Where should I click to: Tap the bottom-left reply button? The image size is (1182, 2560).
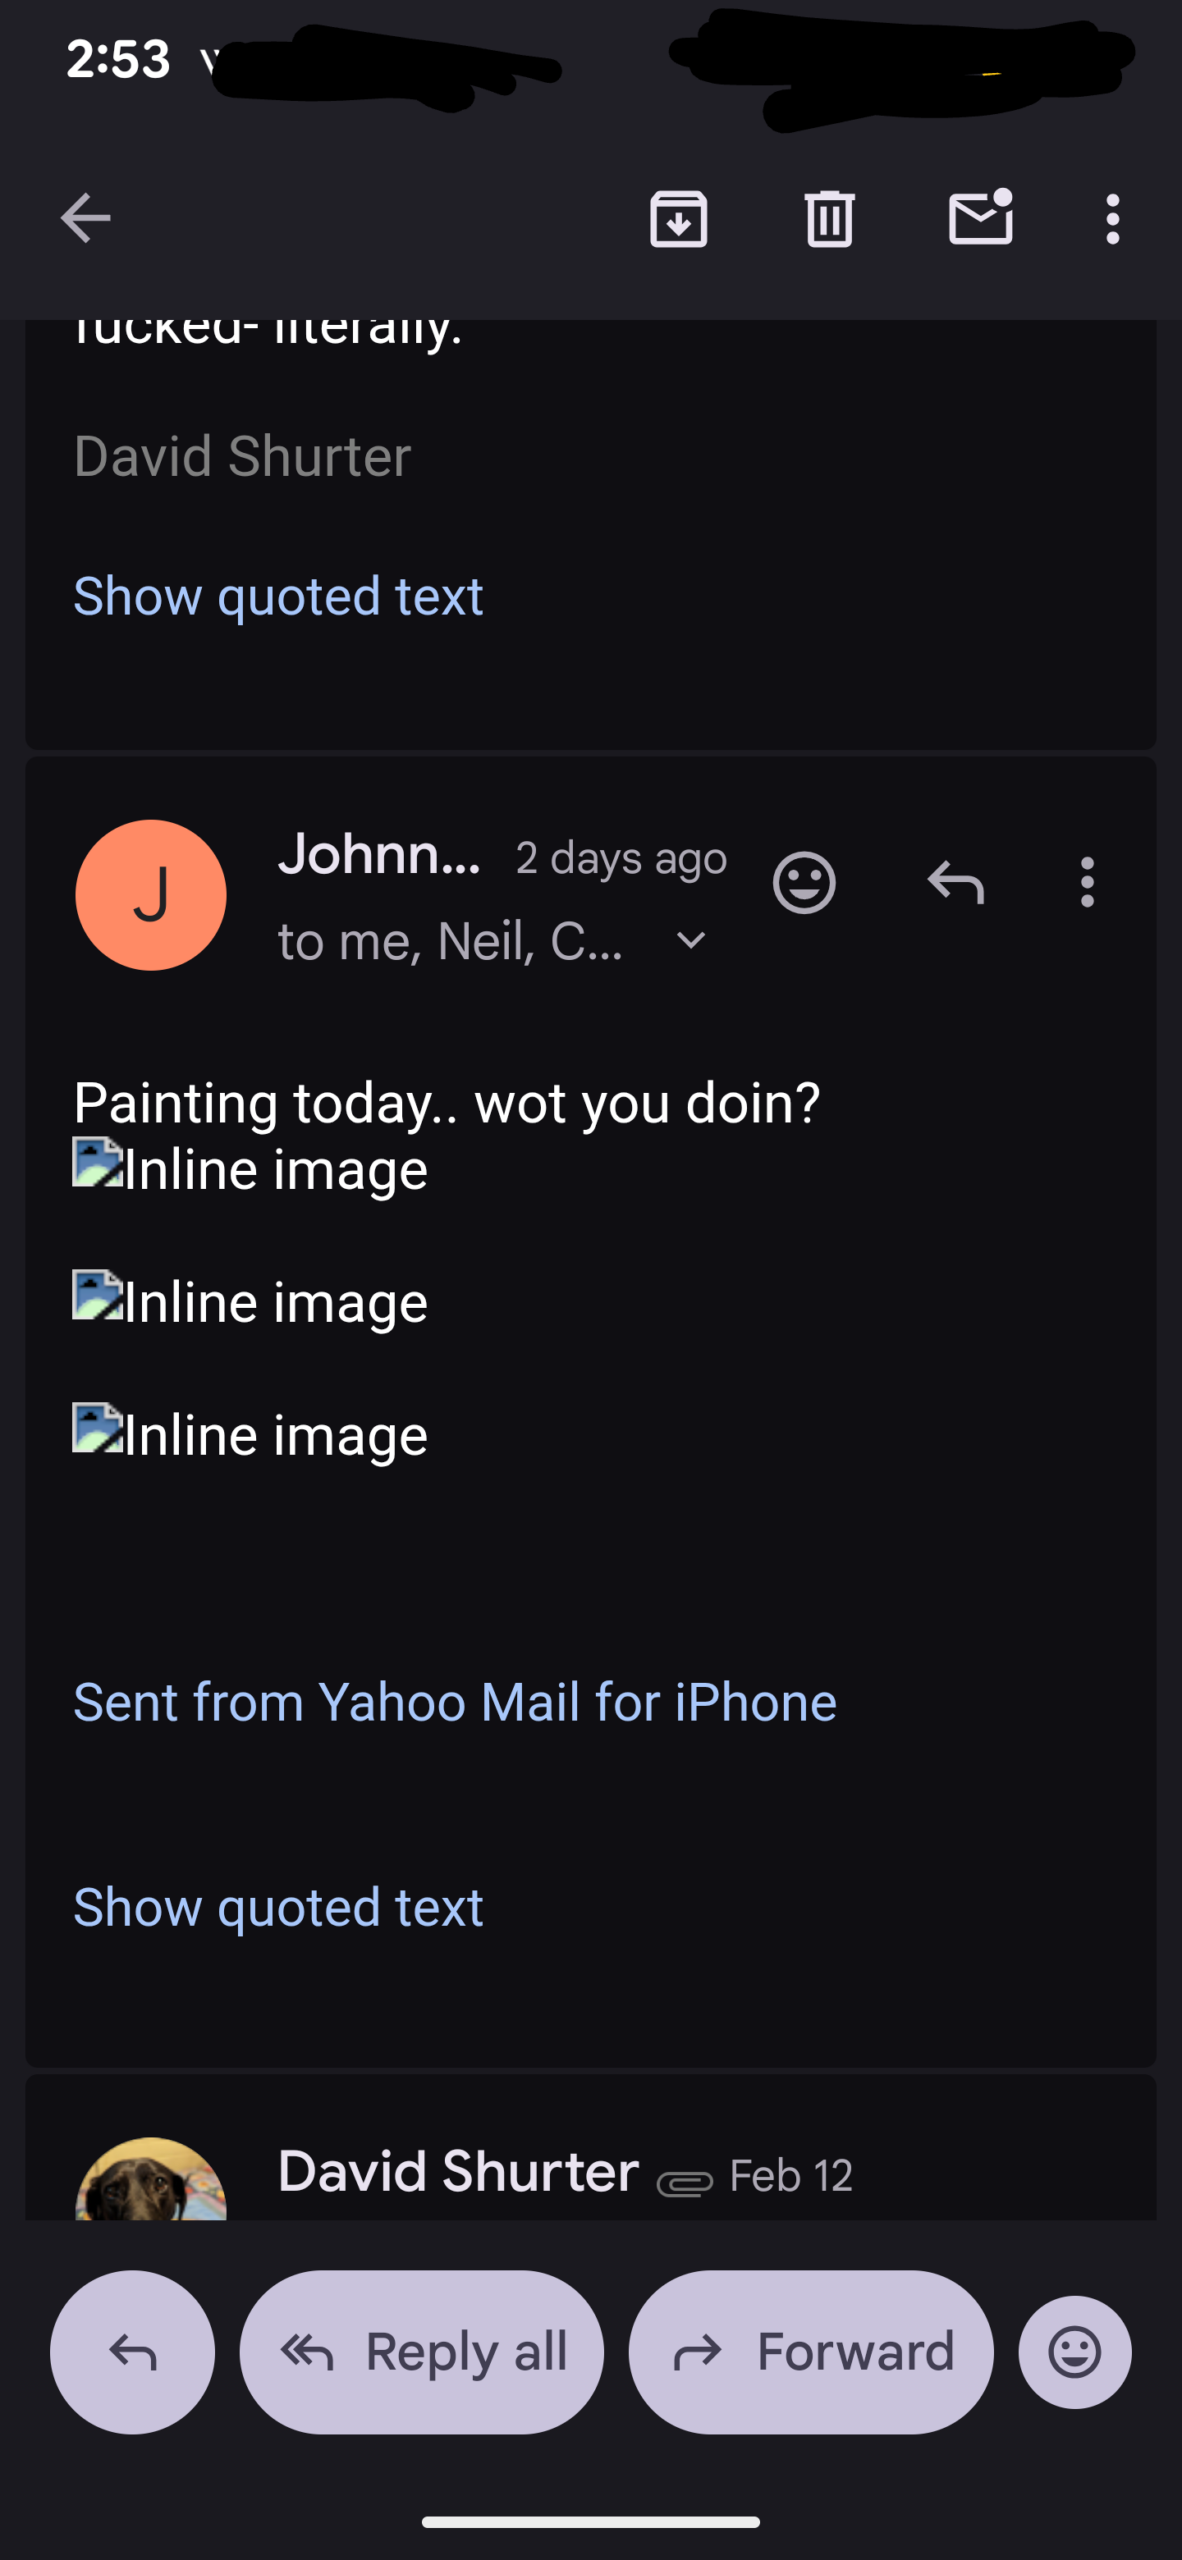(x=132, y=2352)
